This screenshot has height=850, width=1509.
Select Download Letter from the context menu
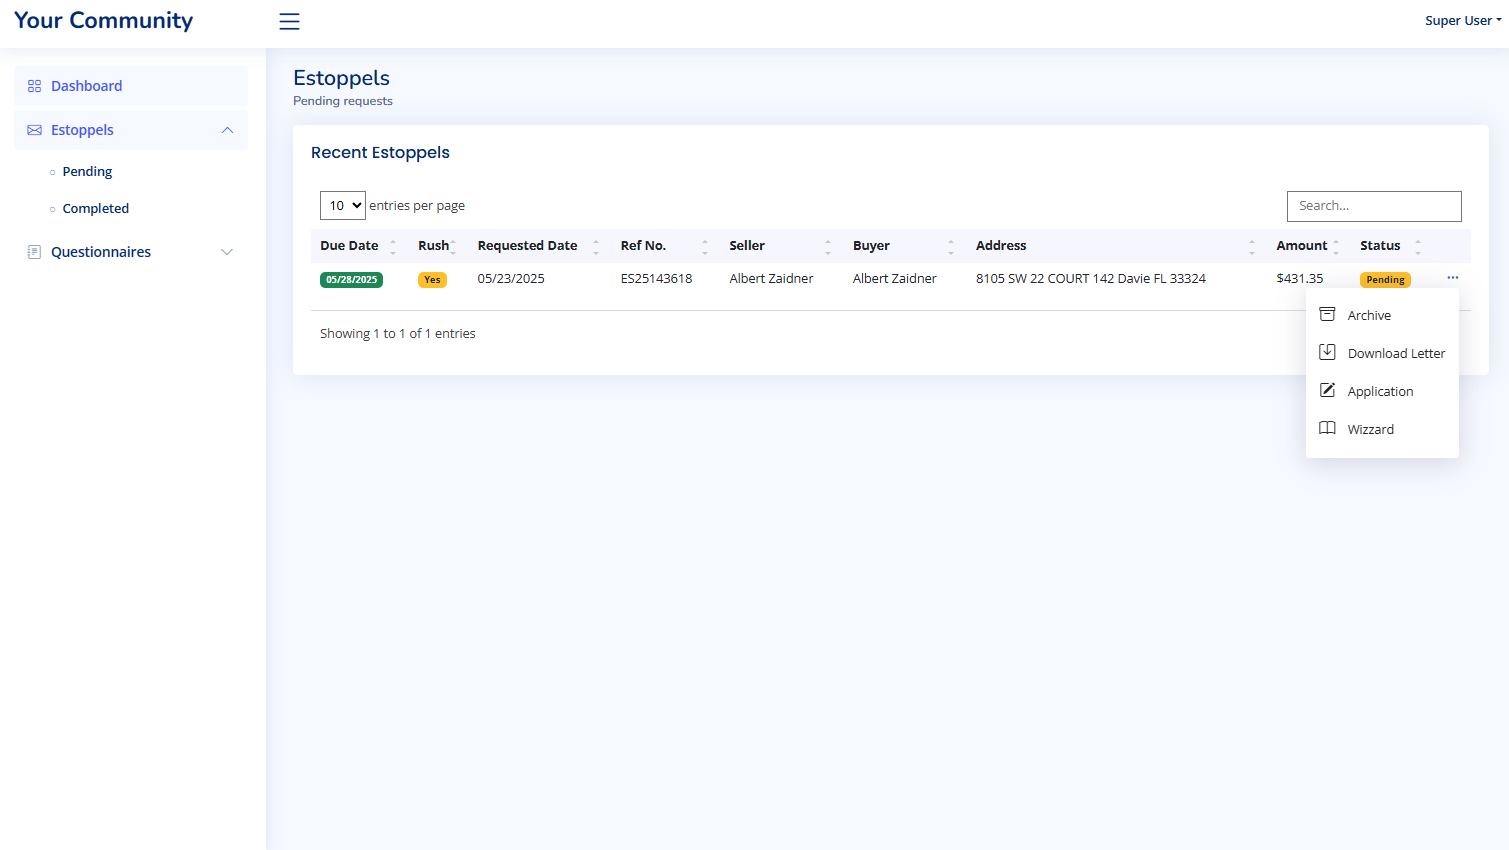(x=1395, y=353)
